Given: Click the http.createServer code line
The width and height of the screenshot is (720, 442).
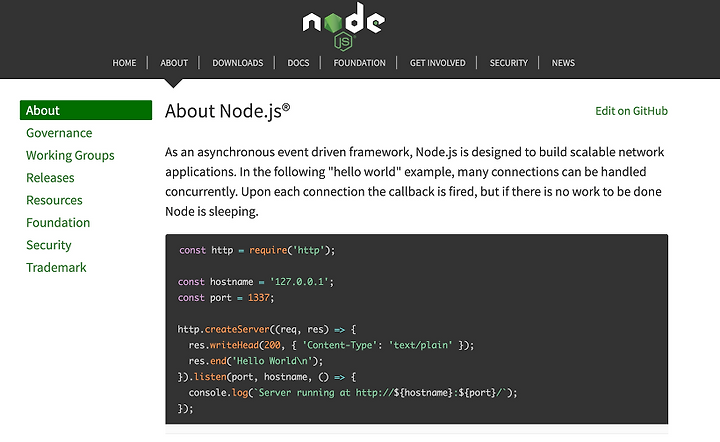Looking at the screenshot, I should 267,330.
